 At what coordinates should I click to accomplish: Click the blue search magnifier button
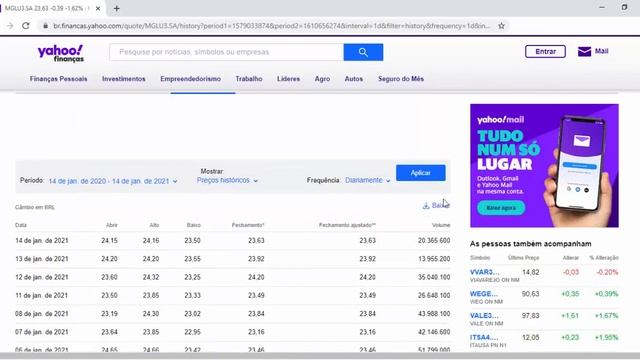[x=363, y=52]
